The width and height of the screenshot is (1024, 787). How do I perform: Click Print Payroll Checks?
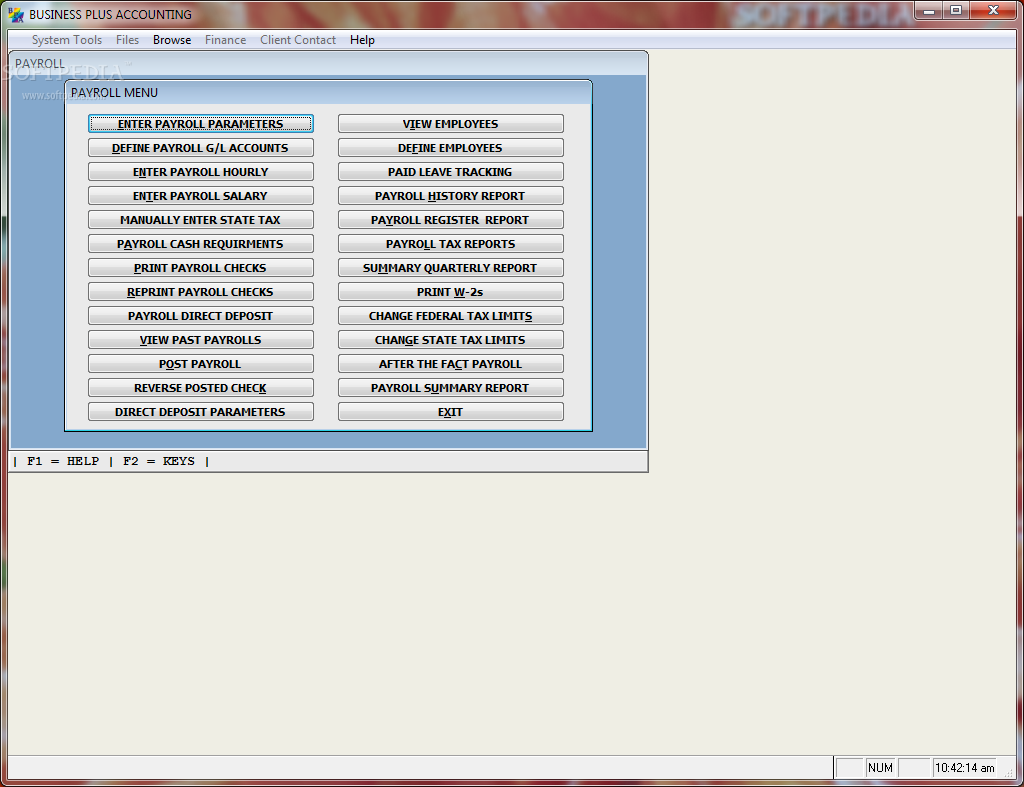click(200, 268)
